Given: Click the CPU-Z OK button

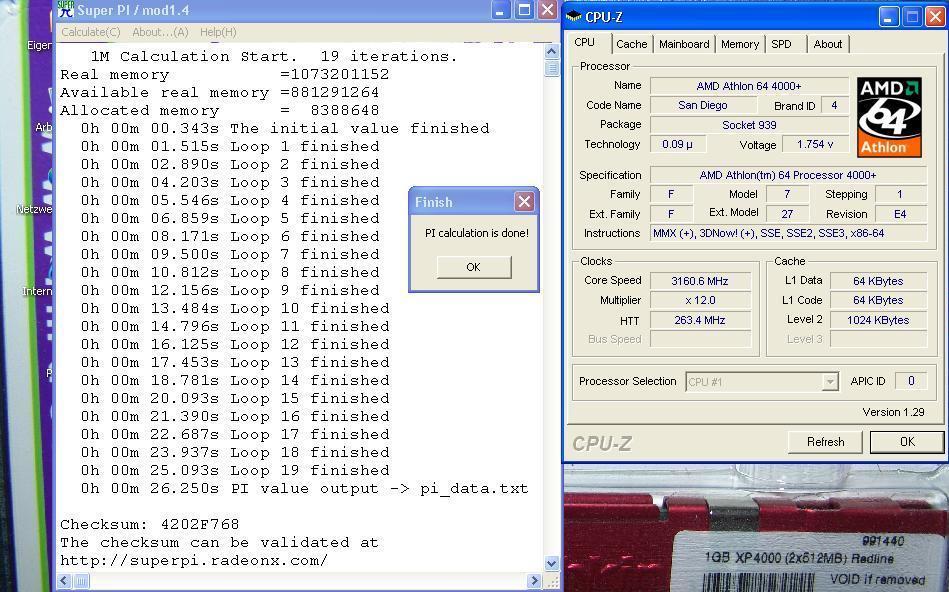Looking at the screenshot, I should point(907,442).
